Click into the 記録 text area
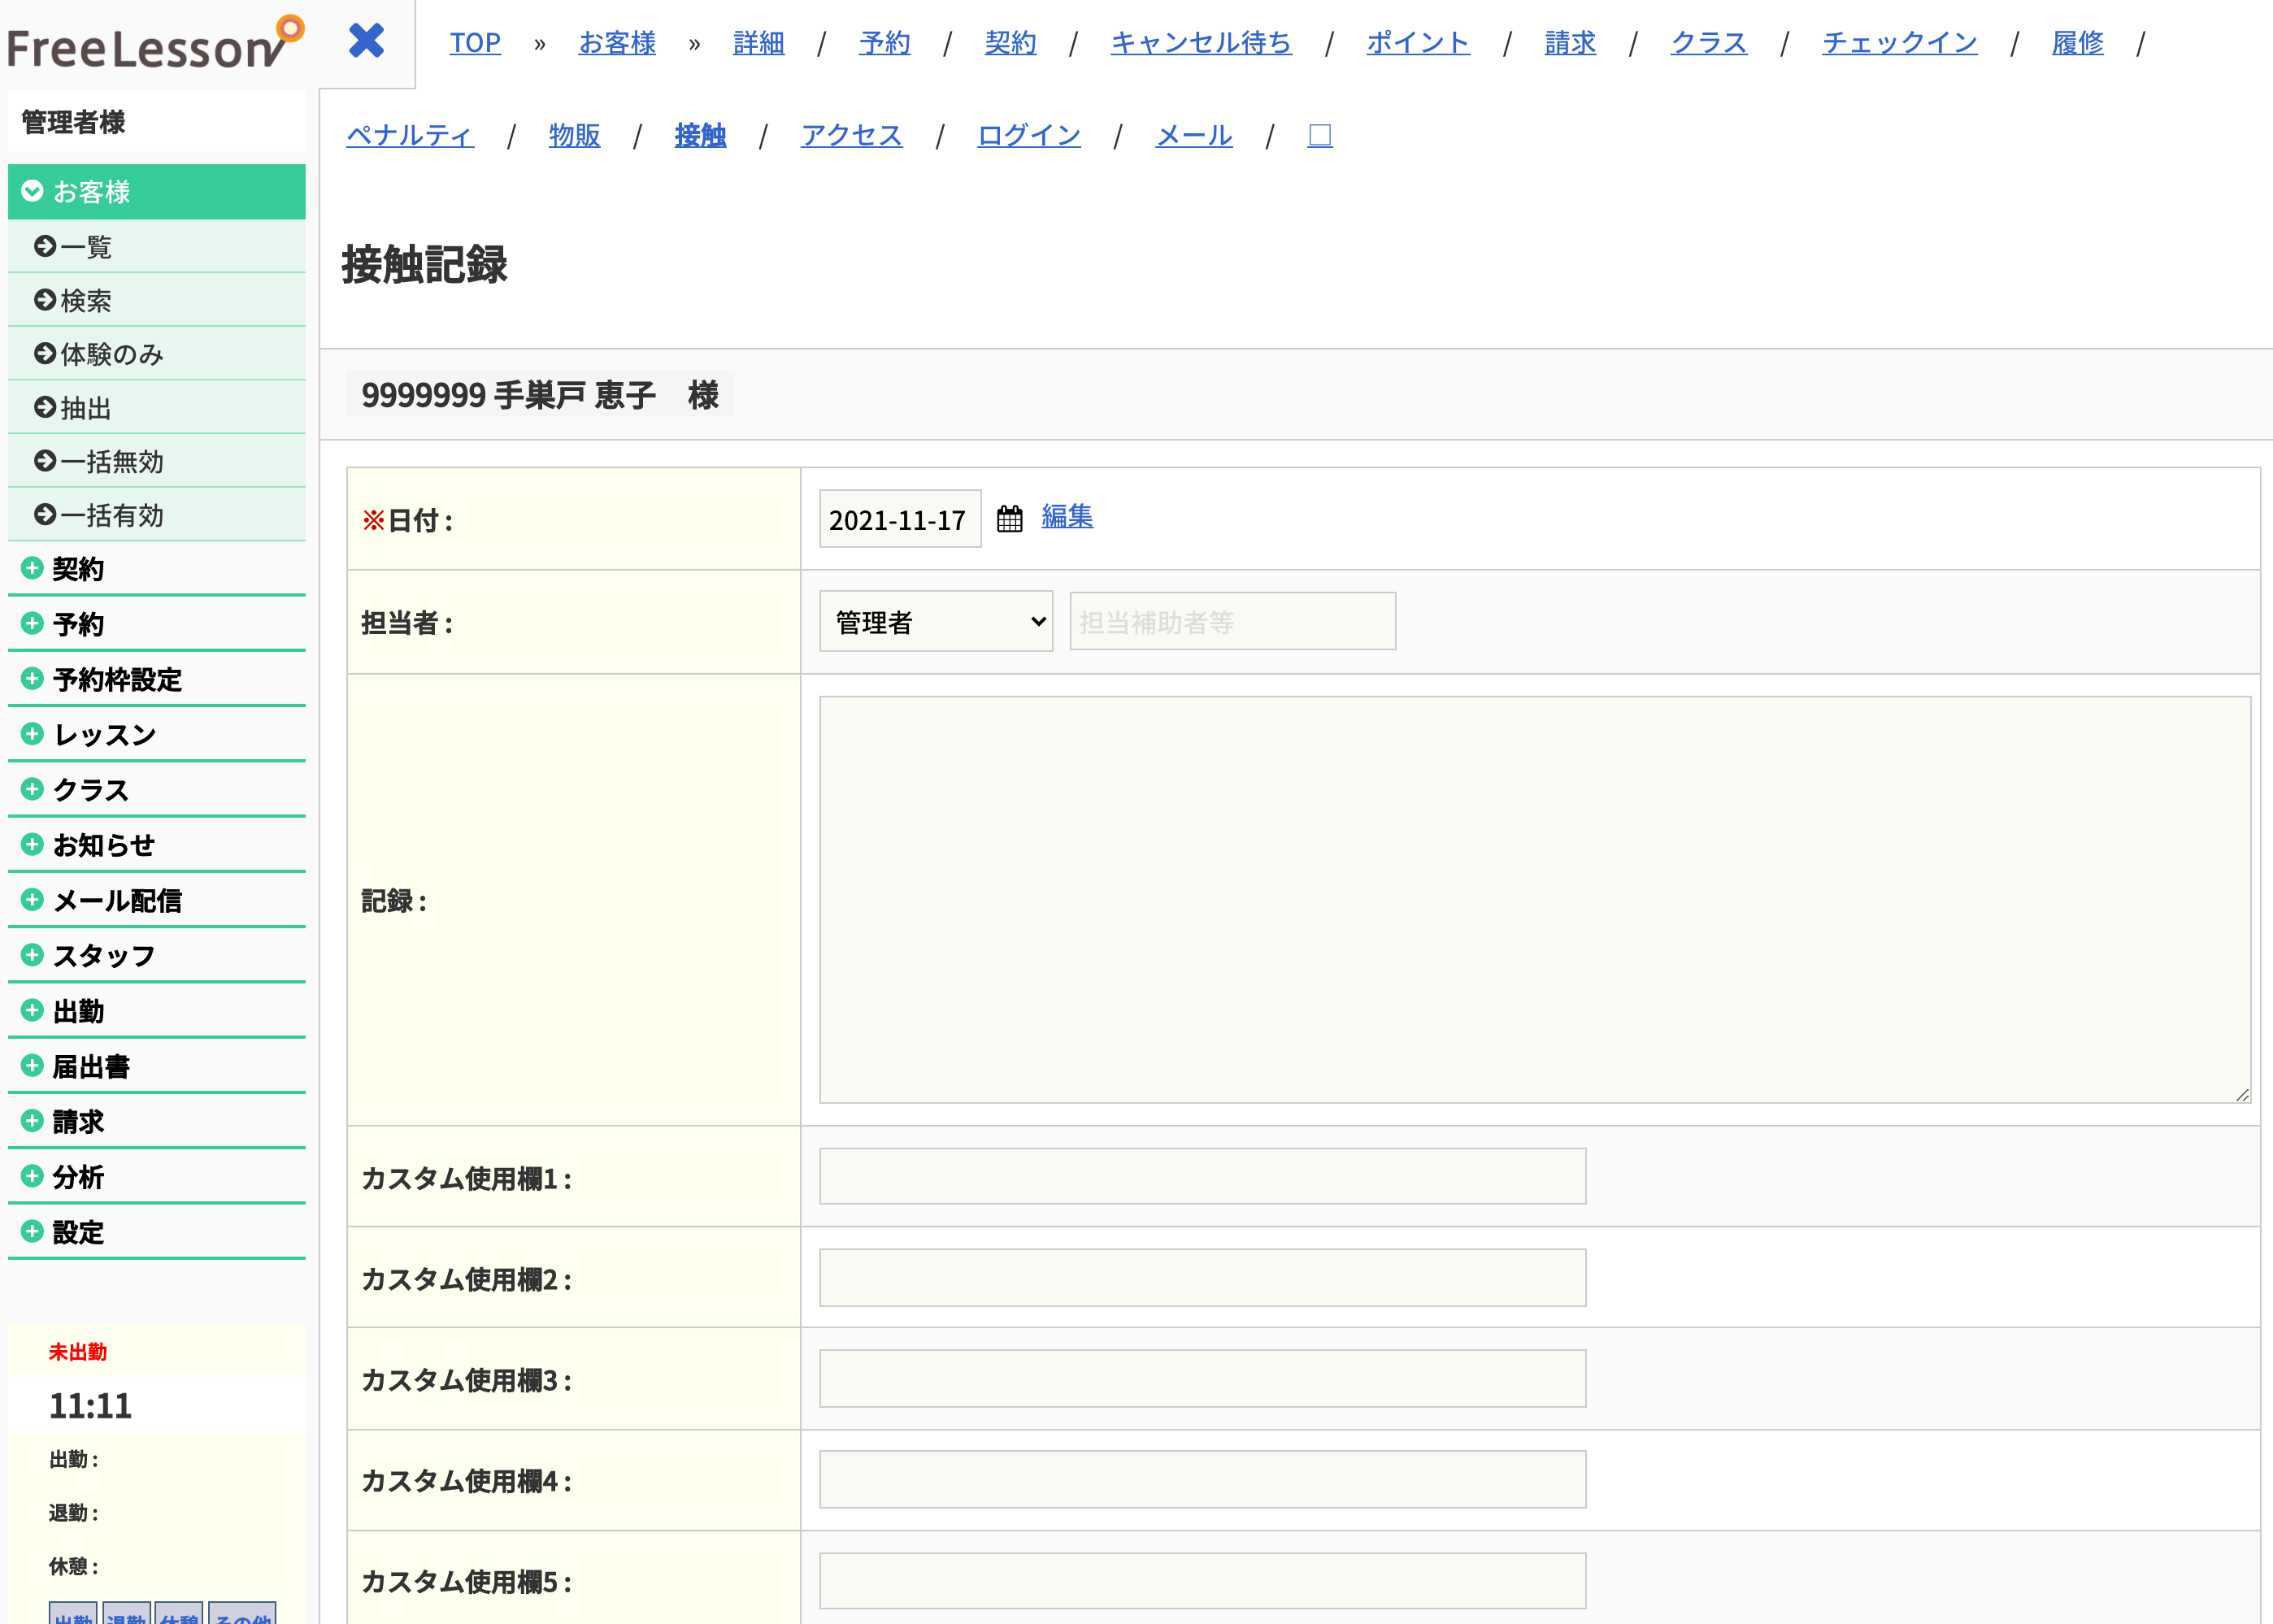The width and height of the screenshot is (2273, 1624). 1535,900
